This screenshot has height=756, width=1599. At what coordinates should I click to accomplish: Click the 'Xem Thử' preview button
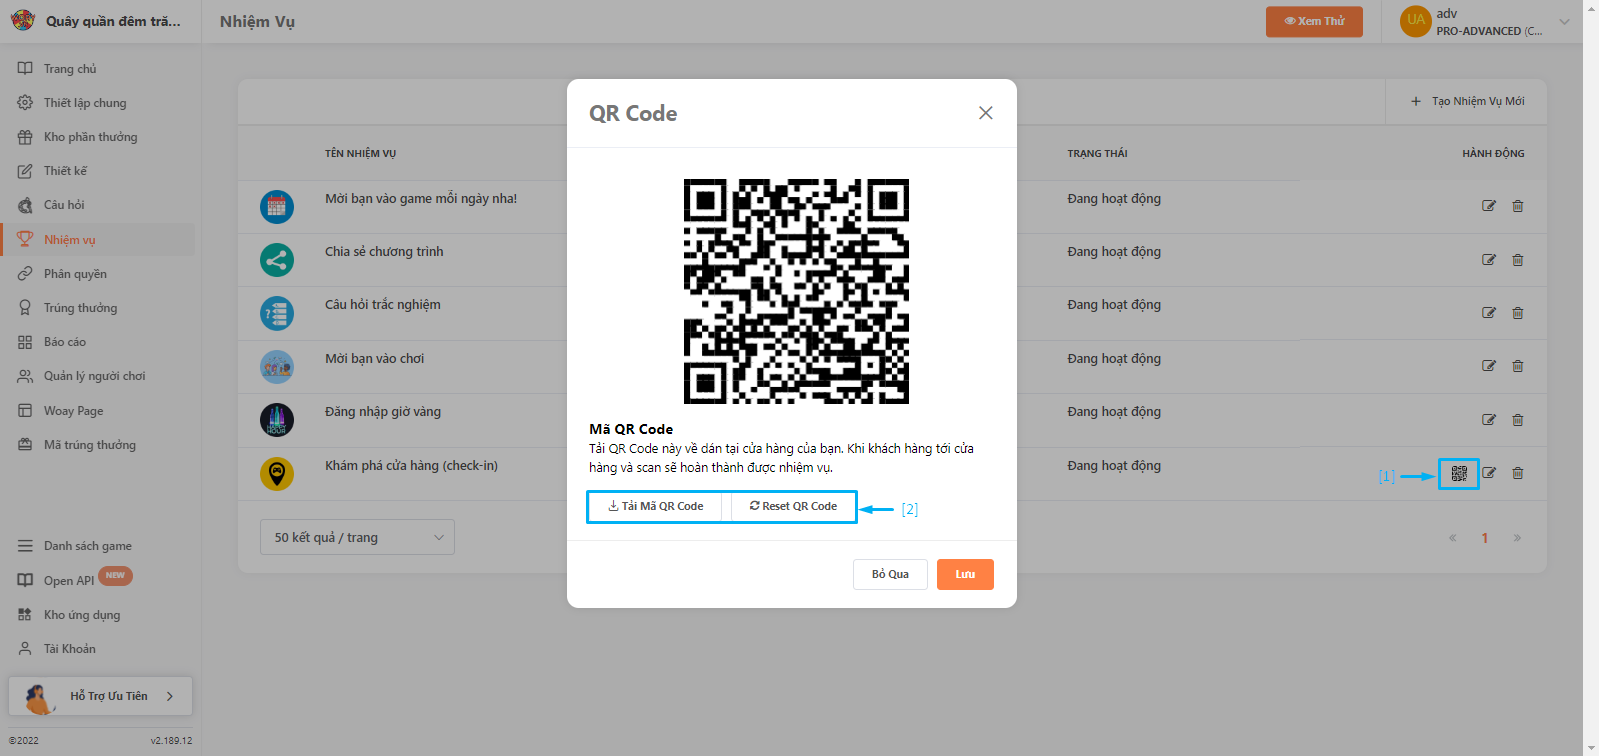tap(1314, 21)
